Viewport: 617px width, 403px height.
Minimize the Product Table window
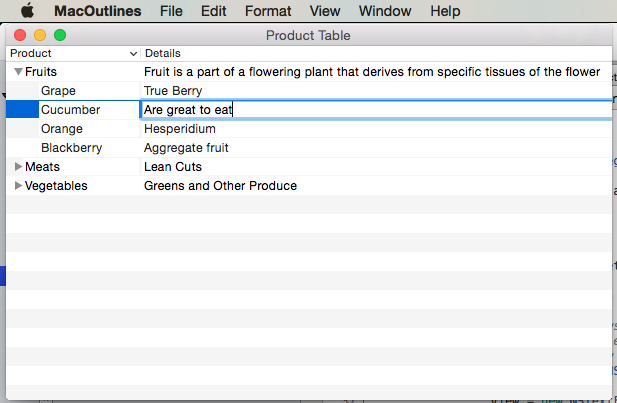point(40,35)
